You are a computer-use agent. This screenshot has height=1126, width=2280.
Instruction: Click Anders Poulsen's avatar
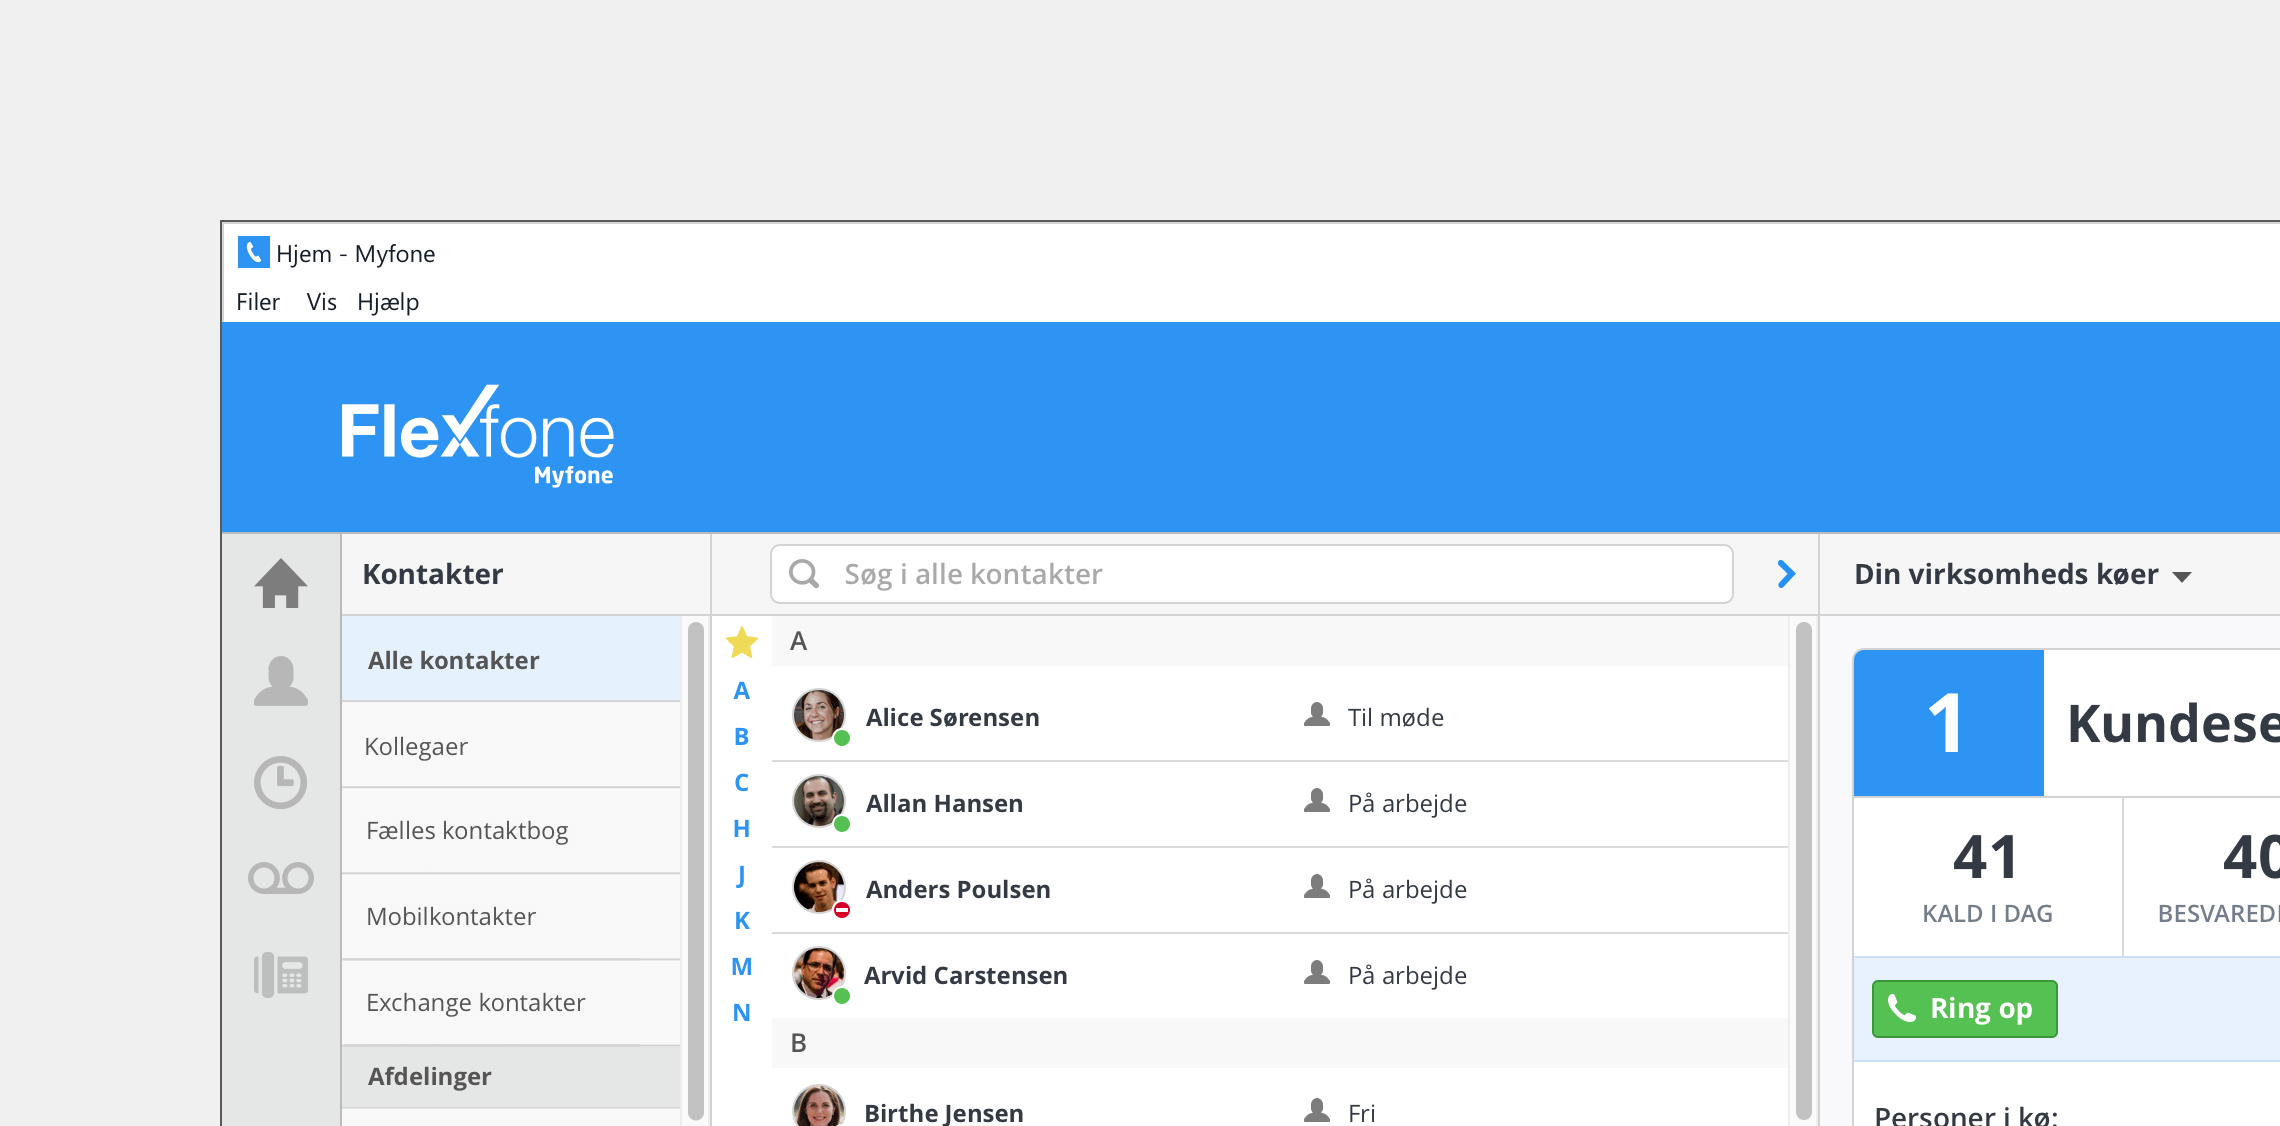[x=819, y=888]
